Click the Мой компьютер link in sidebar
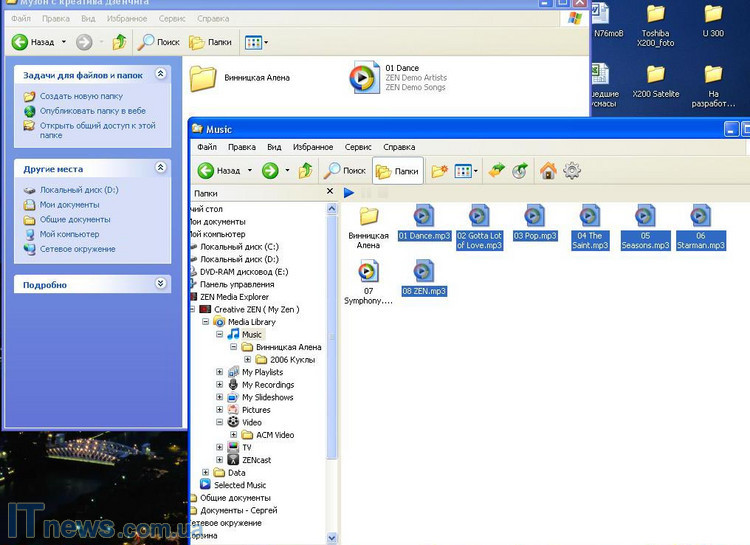Image resolution: width=750 pixels, height=545 pixels. click(x=69, y=234)
